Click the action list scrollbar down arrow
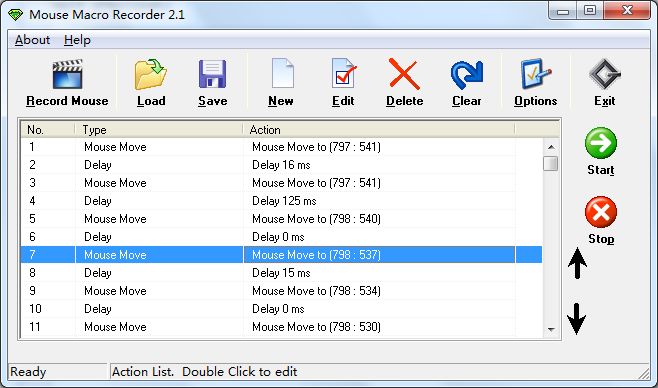Viewport: 658px width, 388px height. coord(551,330)
